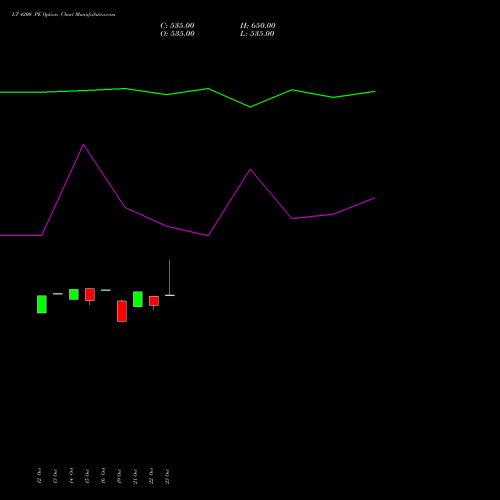Click the highest peak of the purple line
The height and width of the screenshot is (500, 500).
83,145
